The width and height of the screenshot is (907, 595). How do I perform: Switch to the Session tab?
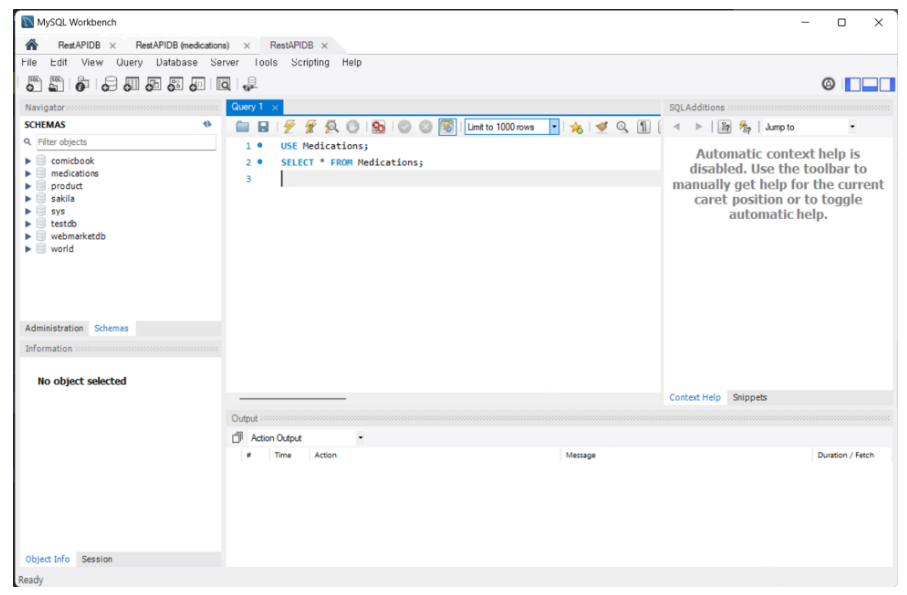(x=97, y=560)
